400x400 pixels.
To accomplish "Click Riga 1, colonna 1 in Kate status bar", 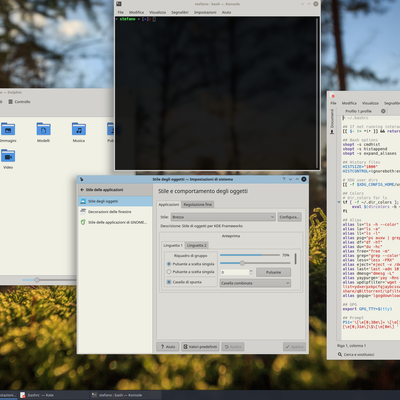I will point(351,345).
